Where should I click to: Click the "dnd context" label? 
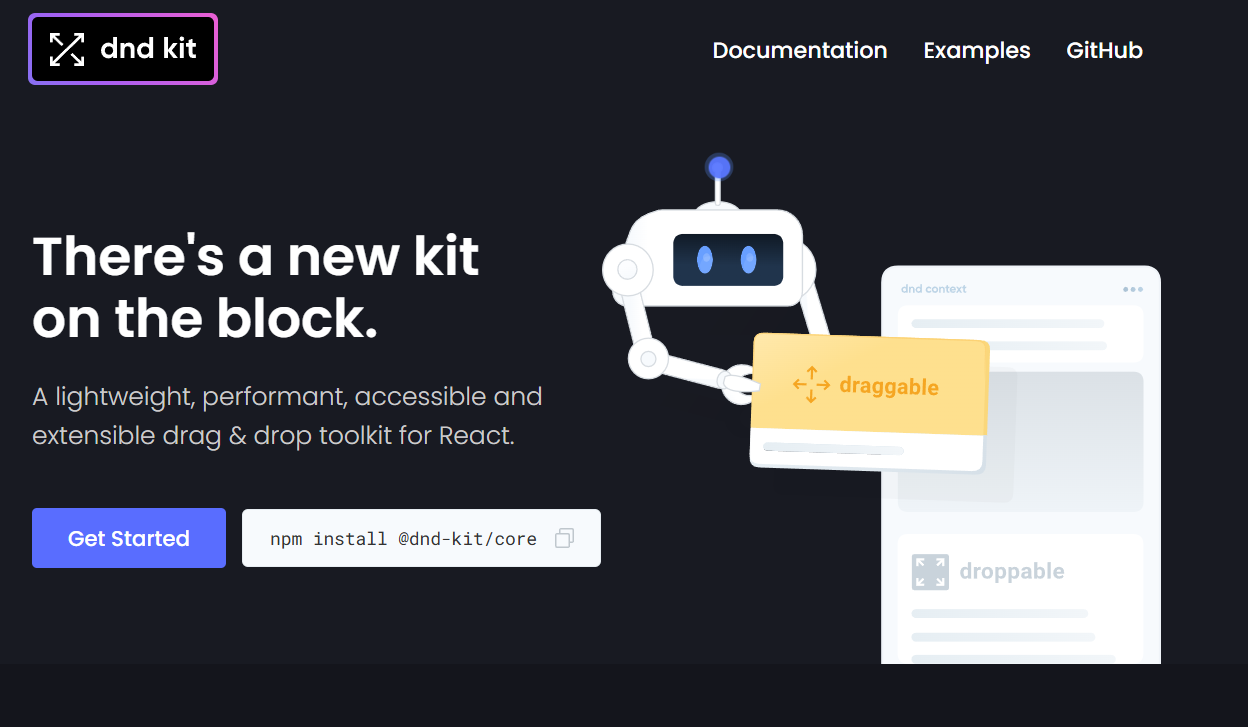(x=934, y=289)
